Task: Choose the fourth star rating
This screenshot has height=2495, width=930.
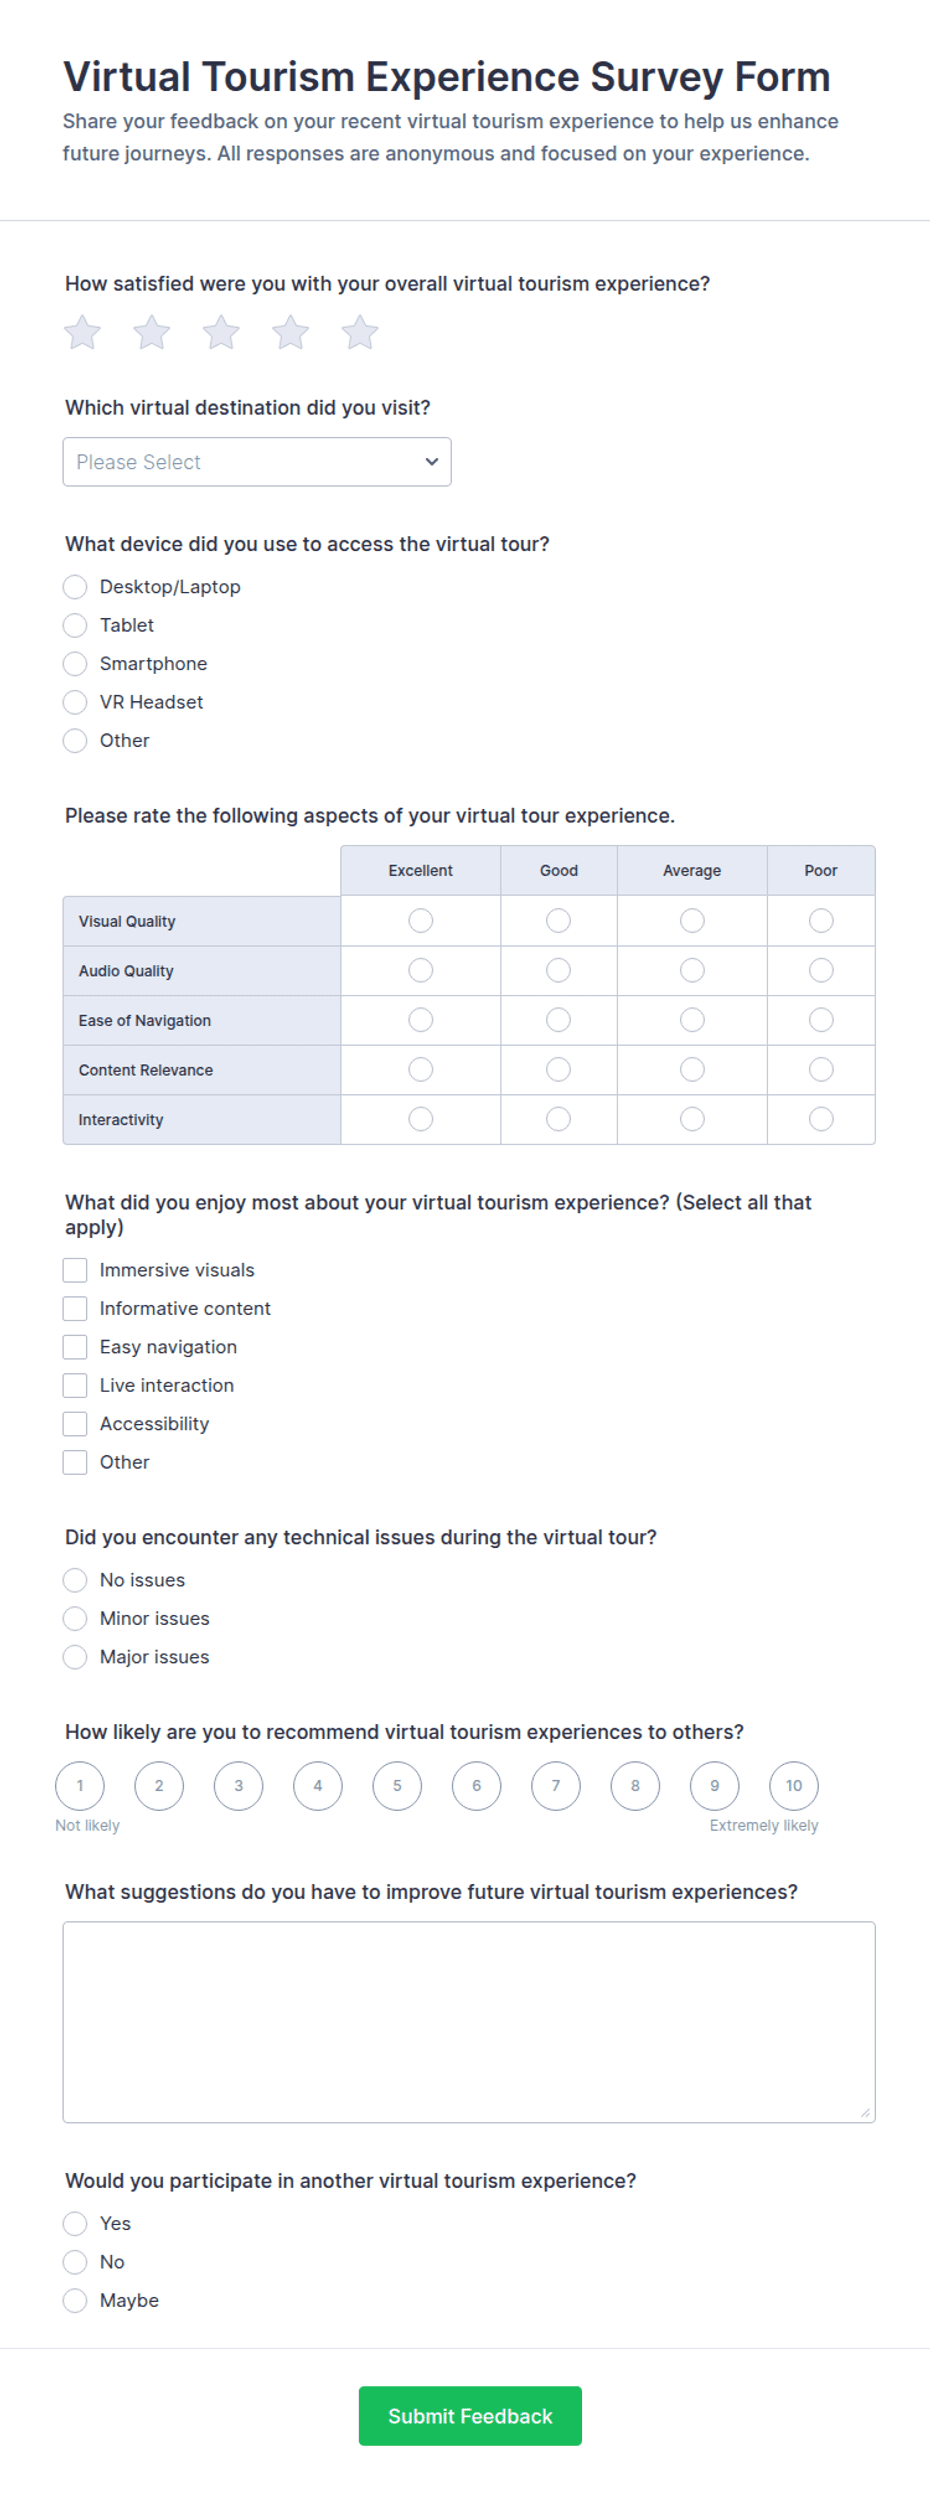Action: tap(291, 333)
